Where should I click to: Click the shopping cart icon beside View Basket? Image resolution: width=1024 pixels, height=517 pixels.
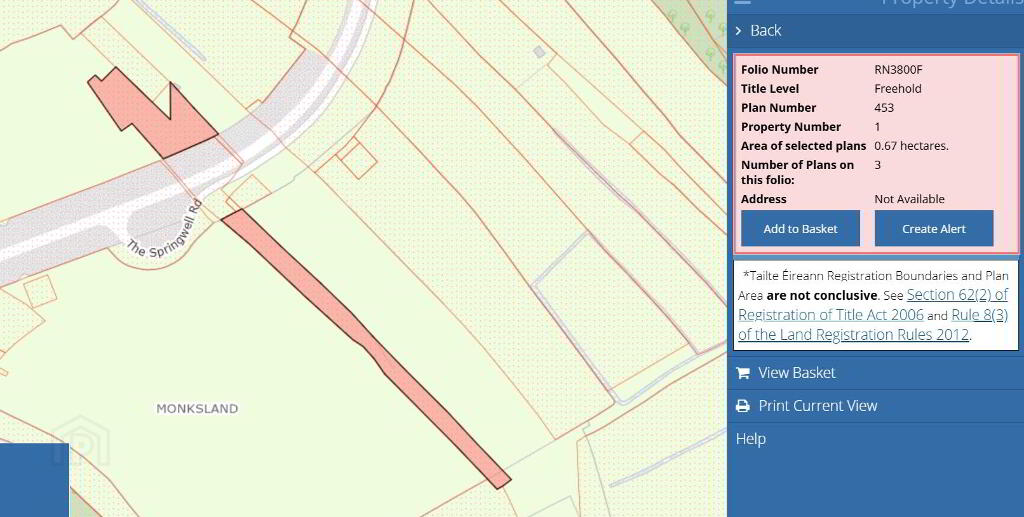click(x=743, y=373)
